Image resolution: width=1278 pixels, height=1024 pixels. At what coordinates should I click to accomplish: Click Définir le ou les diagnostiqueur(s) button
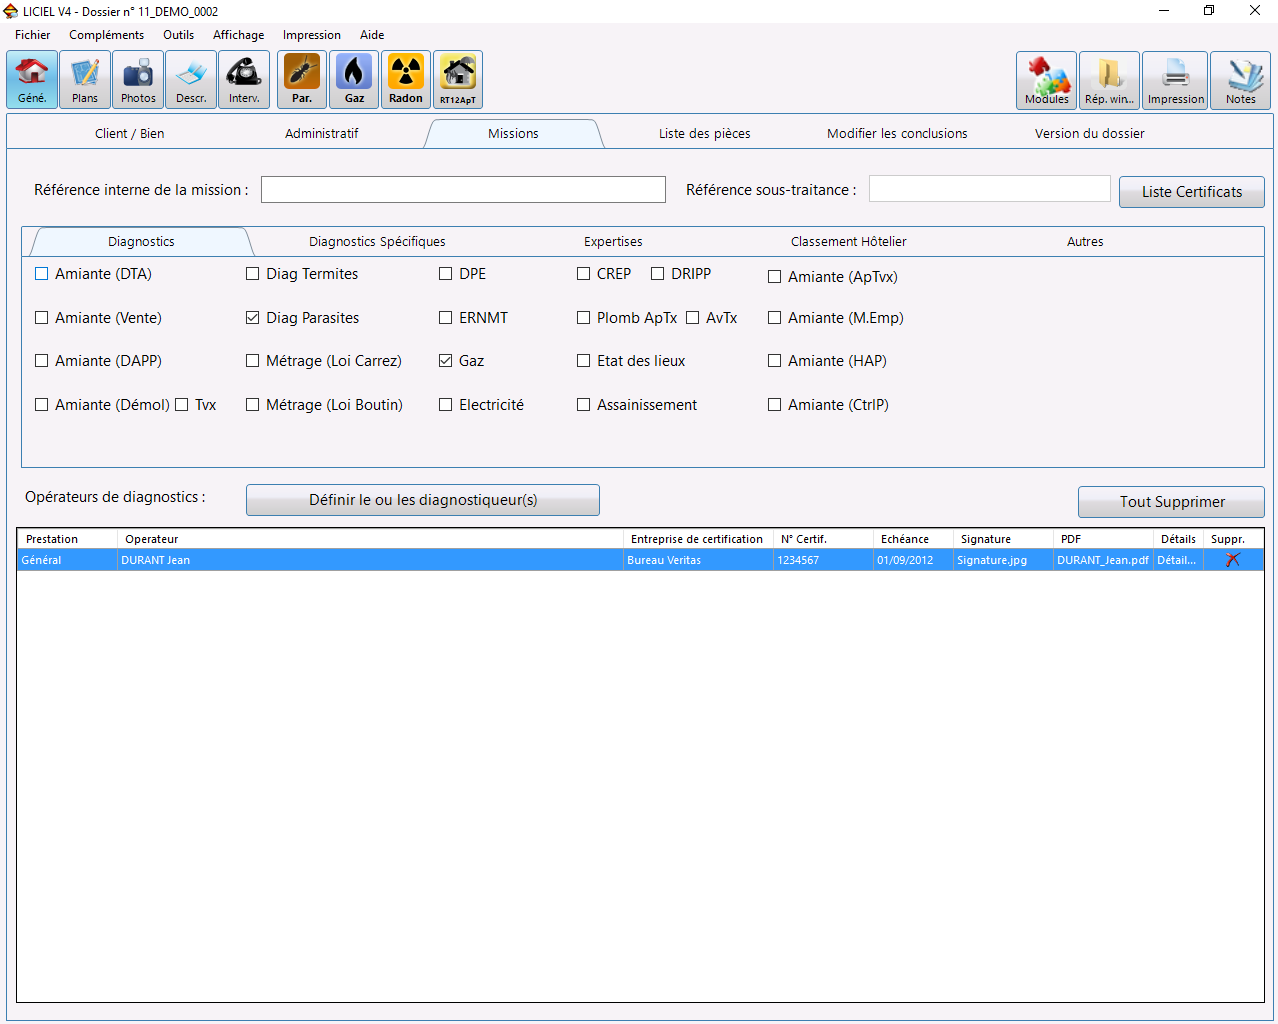tap(423, 500)
